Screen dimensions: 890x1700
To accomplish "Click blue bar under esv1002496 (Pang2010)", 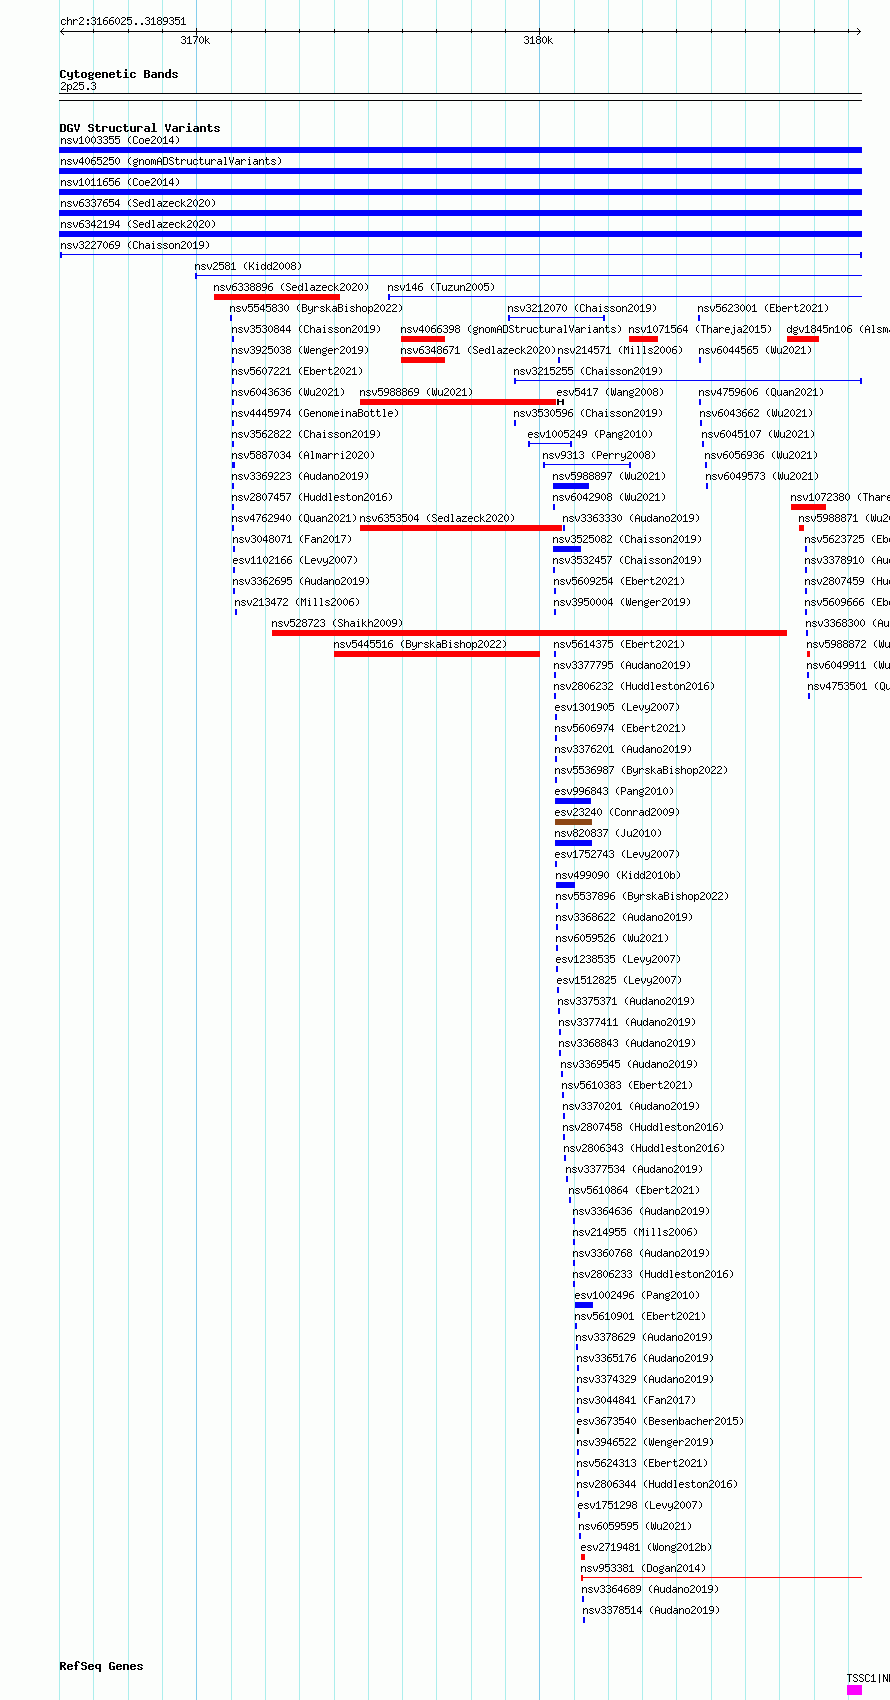I will tap(584, 1305).
